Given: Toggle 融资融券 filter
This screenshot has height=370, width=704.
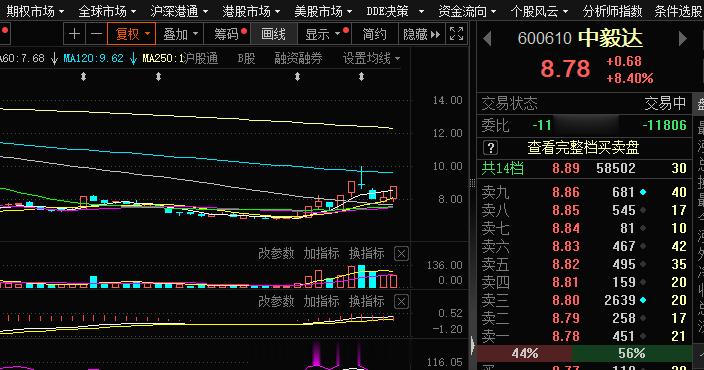Looking at the screenshot, I should (x=298, y=58).
